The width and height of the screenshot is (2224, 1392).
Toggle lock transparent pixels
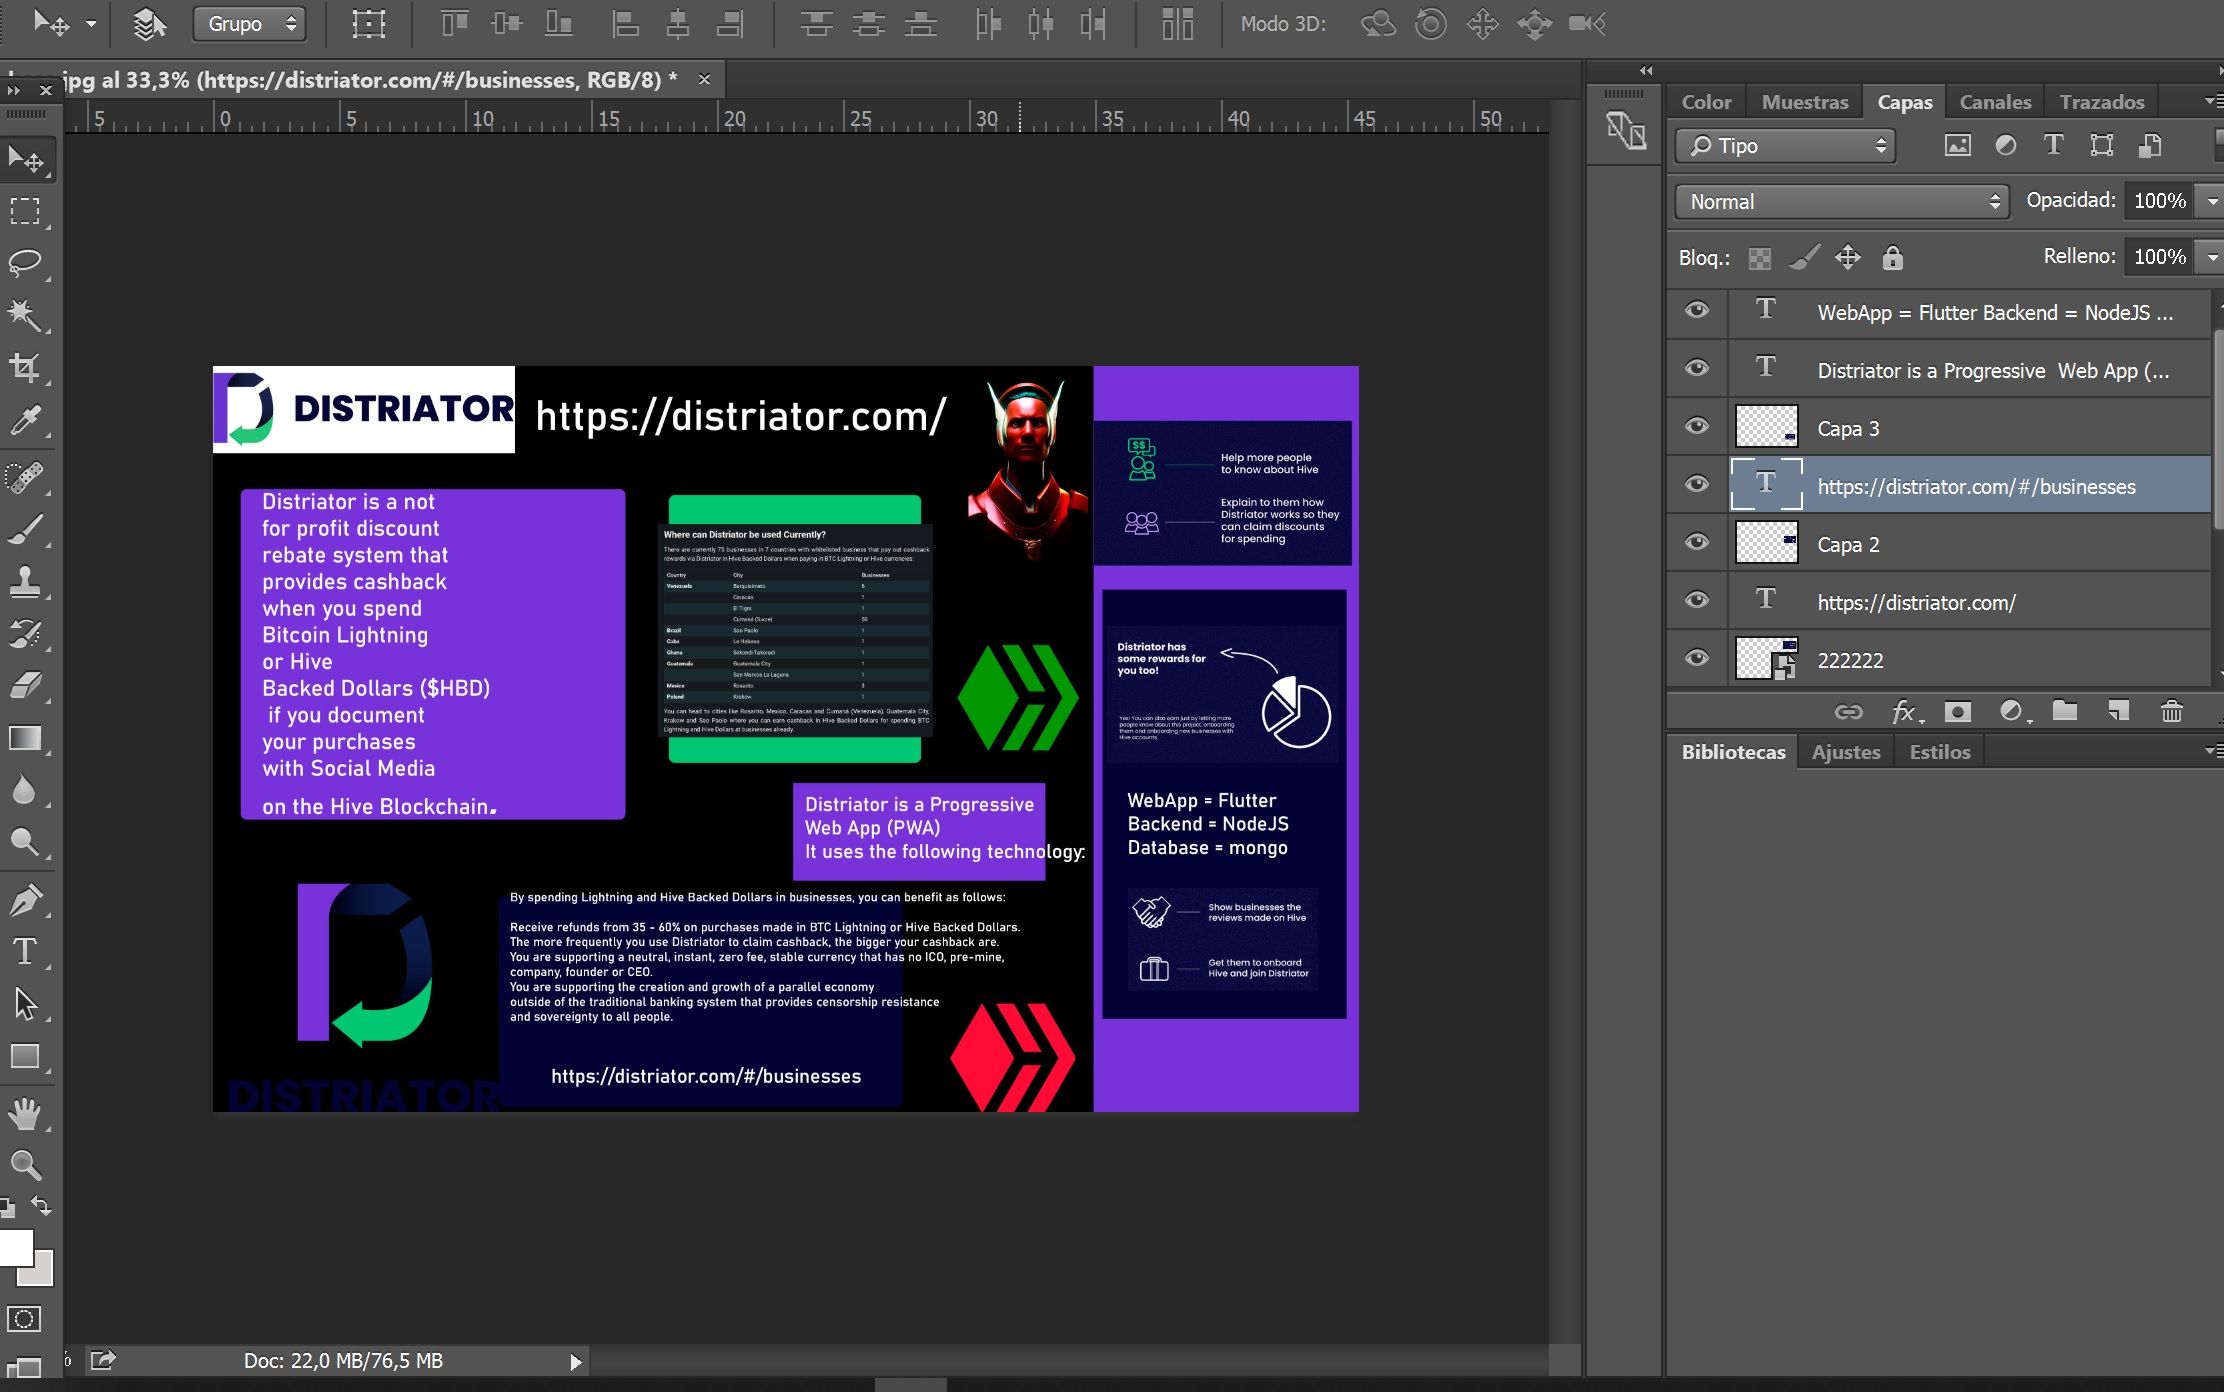pos(1760,258)
